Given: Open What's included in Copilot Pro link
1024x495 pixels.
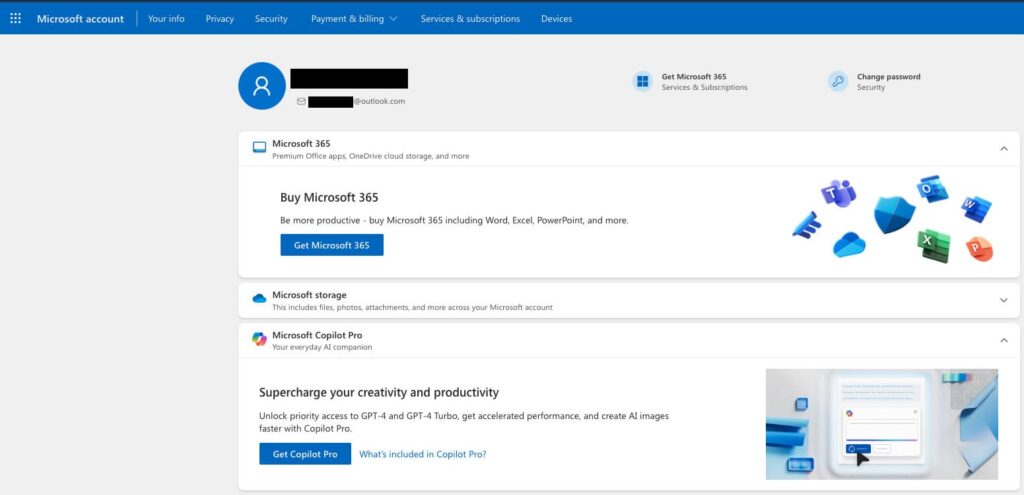Looking at the screenshot, I should click(423, 454).
